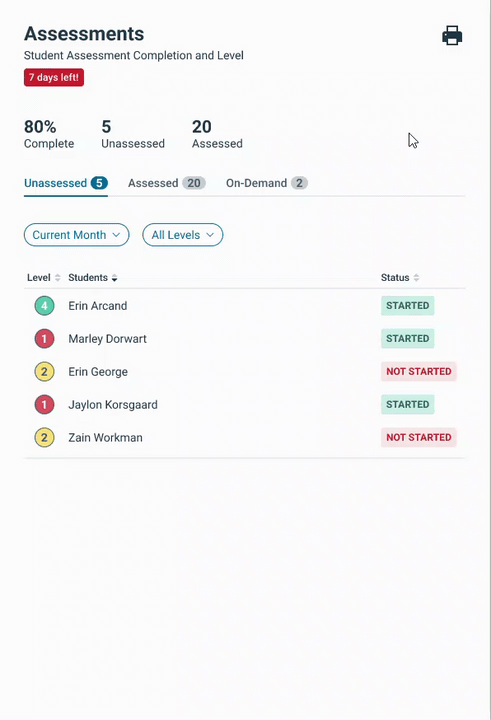The height and width of the screenshot is (720, 491).
Task: Click Erin George's NOT STARTED status
Action: click(418, 372)
